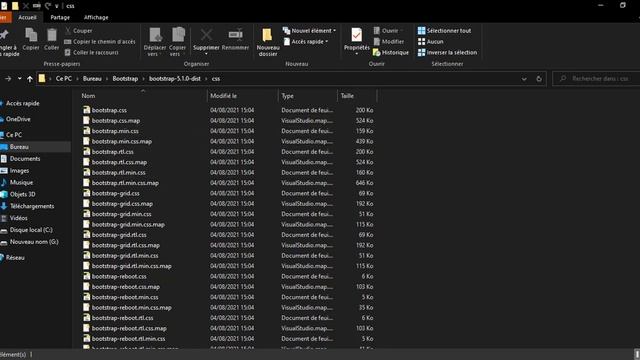The height and width of the screenshot is (360, 640).
Task: Open the Déplacer vers menu
Action: [155, 42]
